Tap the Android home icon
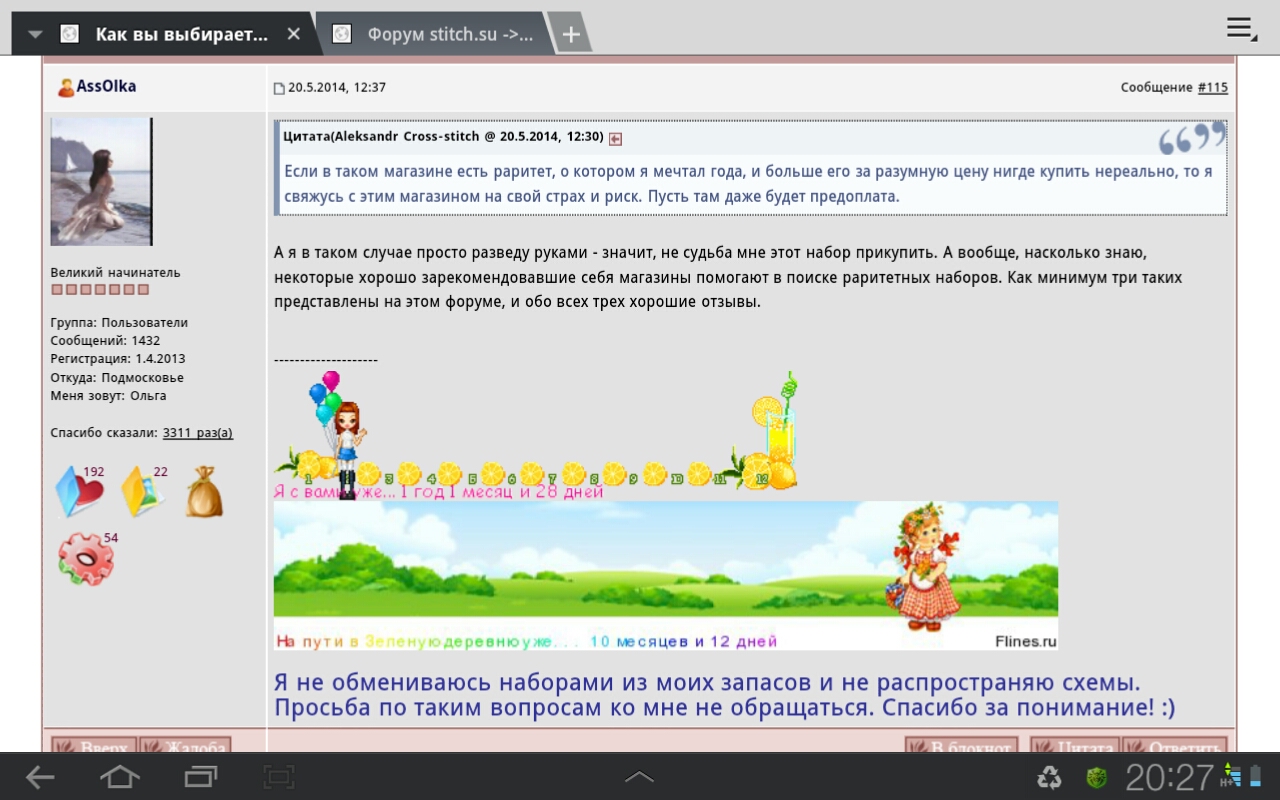The height and width of the screenshot is (800, 1280). point(120,777)
